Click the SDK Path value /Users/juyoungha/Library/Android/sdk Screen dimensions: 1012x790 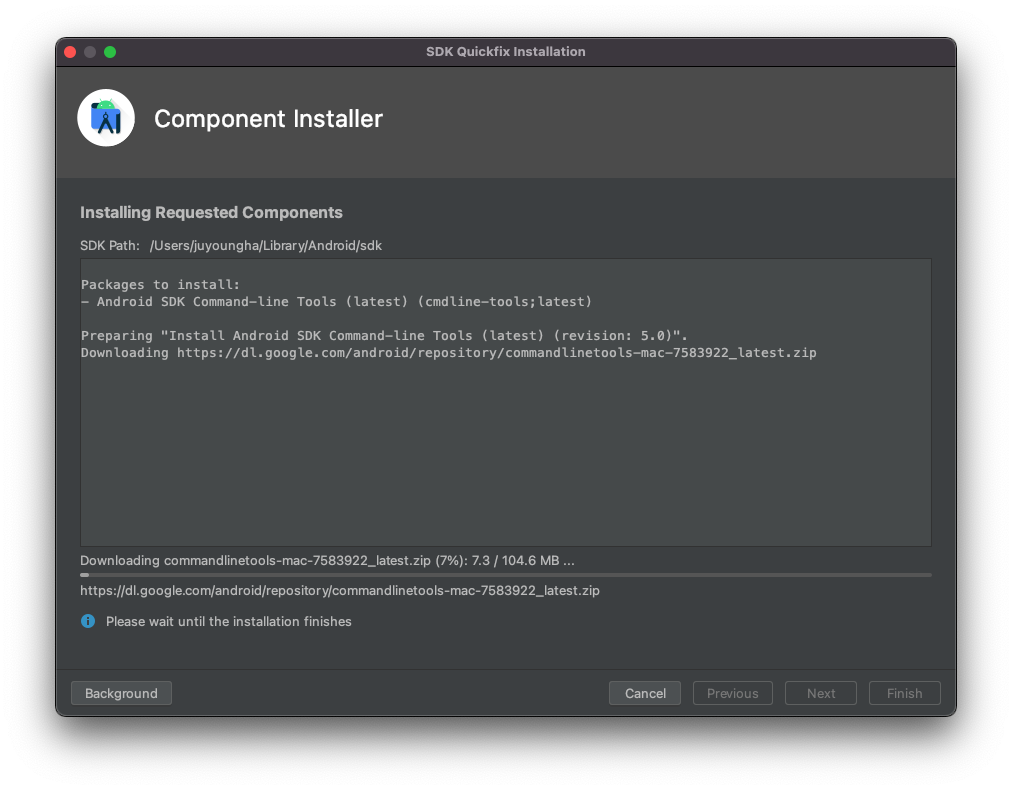(266, 245)
